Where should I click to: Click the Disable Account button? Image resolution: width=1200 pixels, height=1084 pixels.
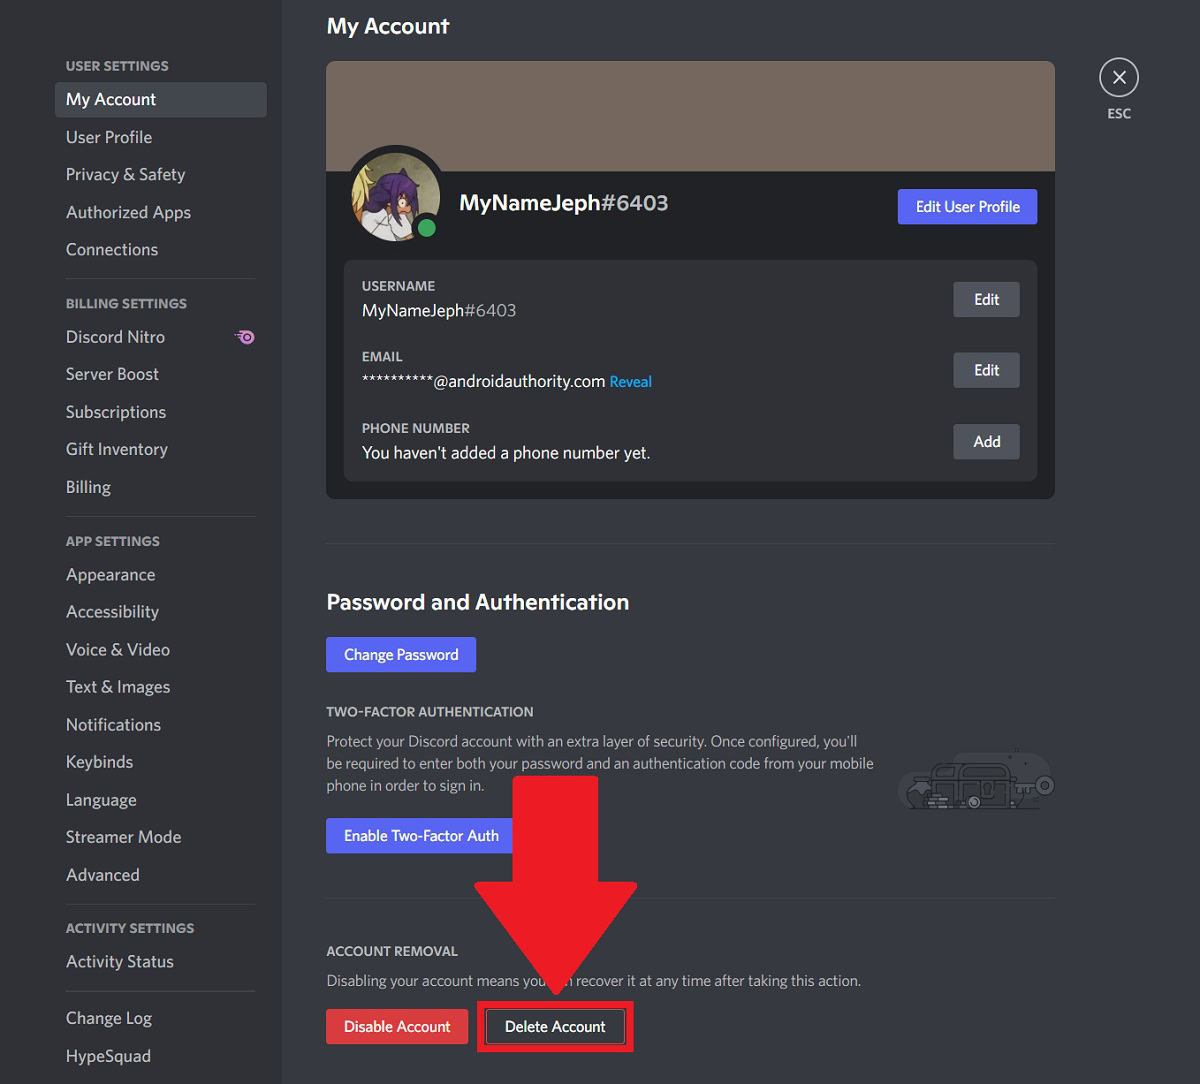397,1027
